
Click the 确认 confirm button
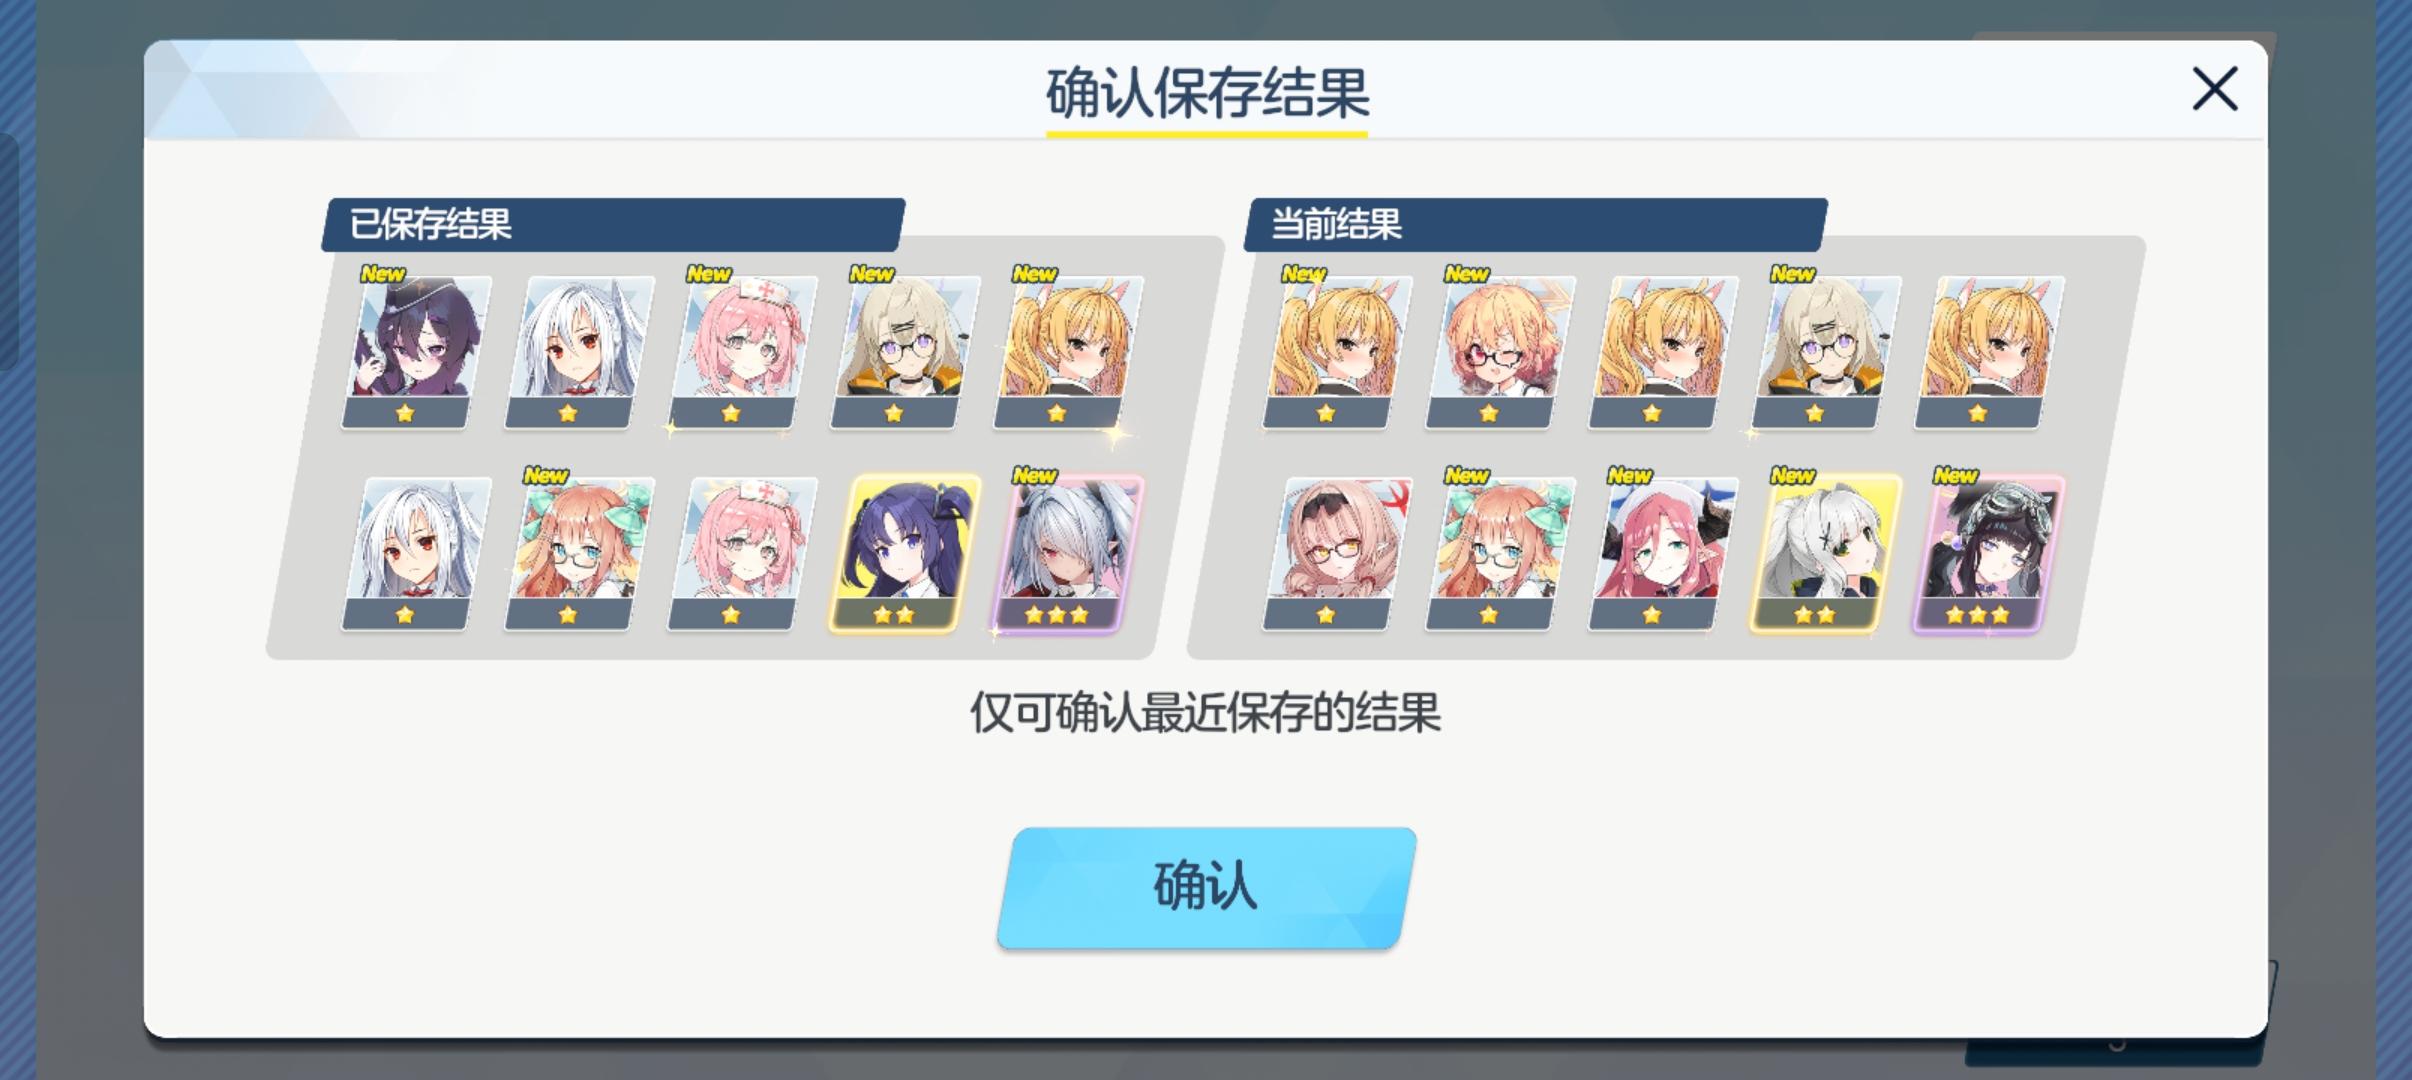coord(1206,887)
